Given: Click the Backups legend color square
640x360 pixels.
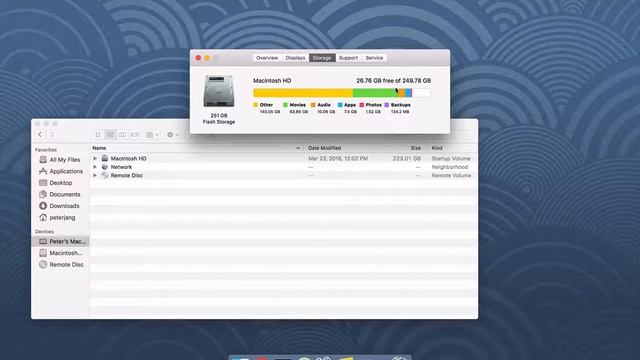Looking at the screenshot, I should [387, 105].
